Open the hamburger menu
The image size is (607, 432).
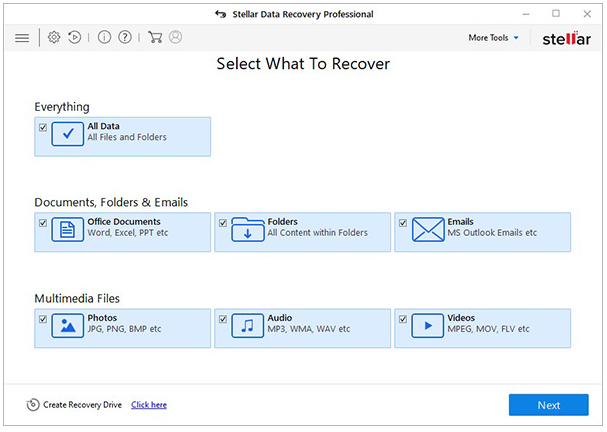[x=22, y=38]
